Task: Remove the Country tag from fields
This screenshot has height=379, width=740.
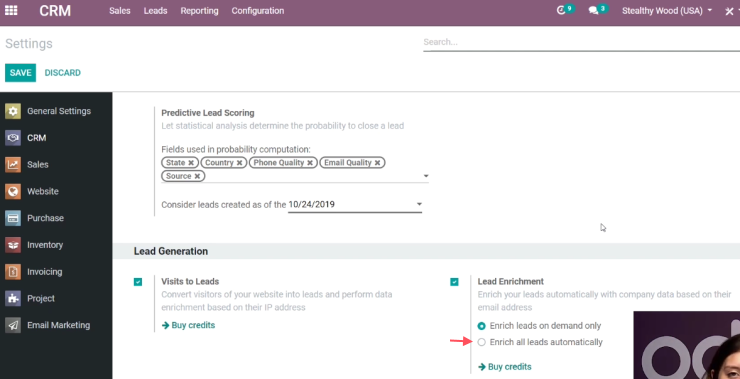Action: tap(239, 162)
